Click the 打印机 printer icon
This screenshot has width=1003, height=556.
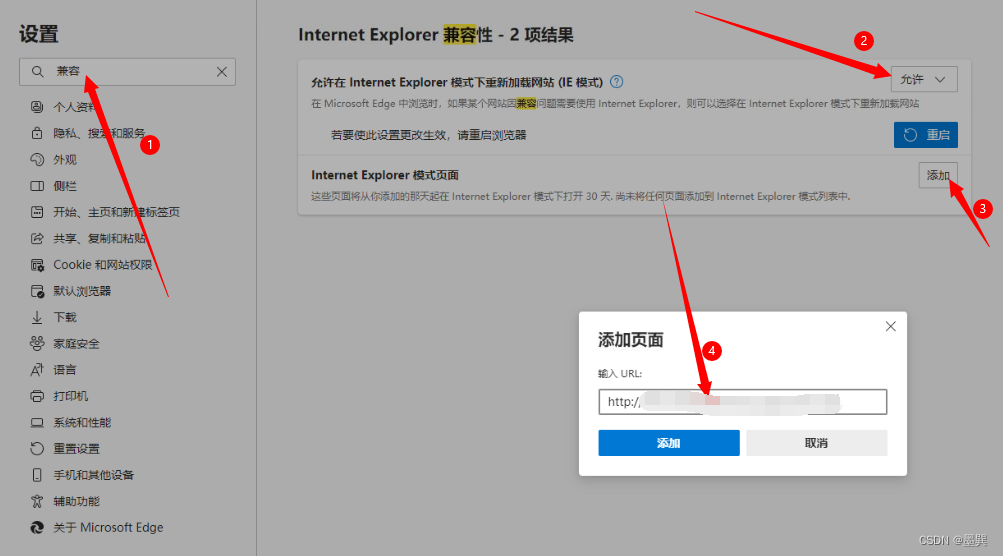click(x=37, y=396)
